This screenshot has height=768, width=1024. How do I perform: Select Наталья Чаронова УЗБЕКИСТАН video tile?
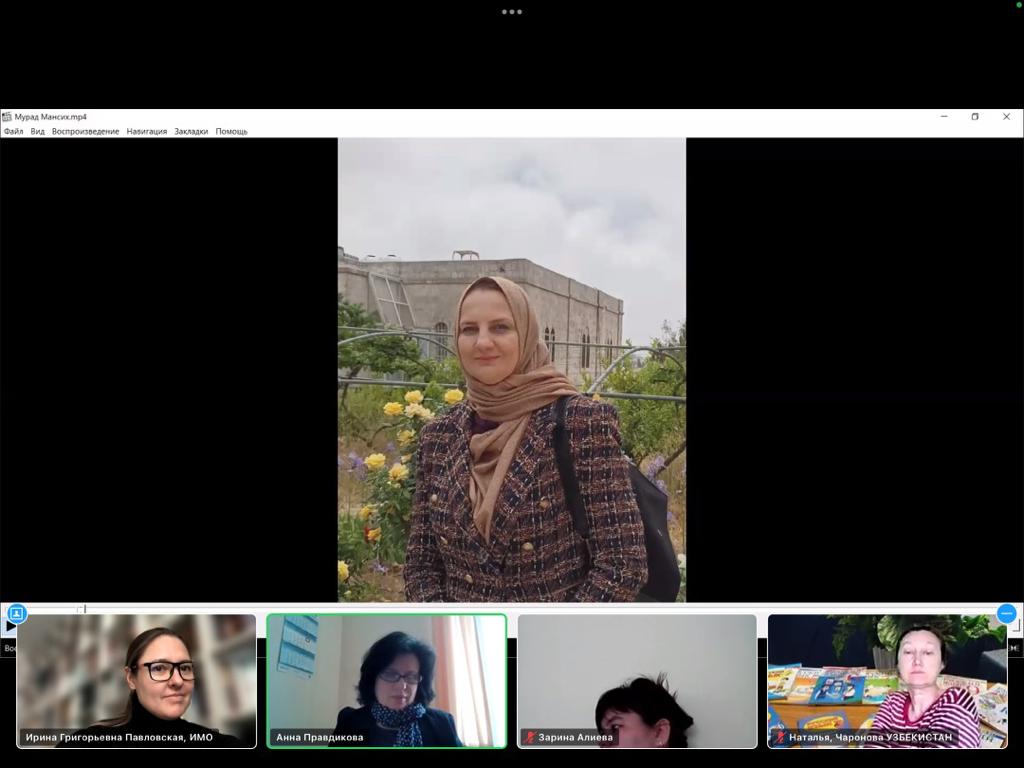[887, 680]
